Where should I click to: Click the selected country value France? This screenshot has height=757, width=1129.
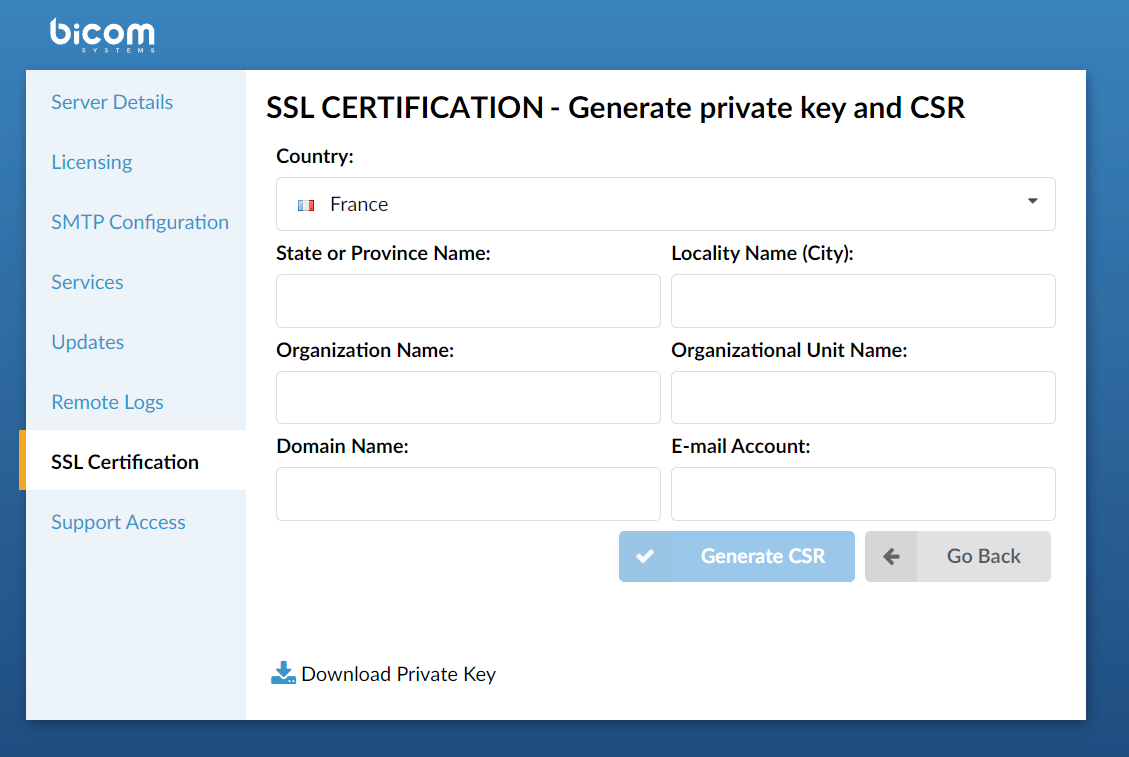[359, 205]
